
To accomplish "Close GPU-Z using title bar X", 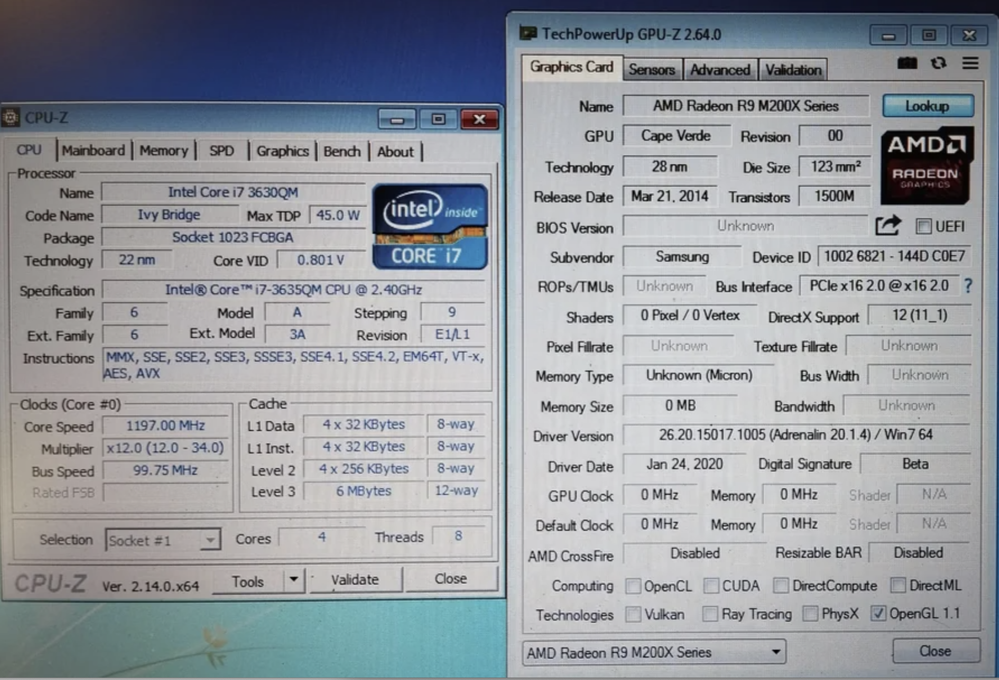I will click(x=969, y=35).
